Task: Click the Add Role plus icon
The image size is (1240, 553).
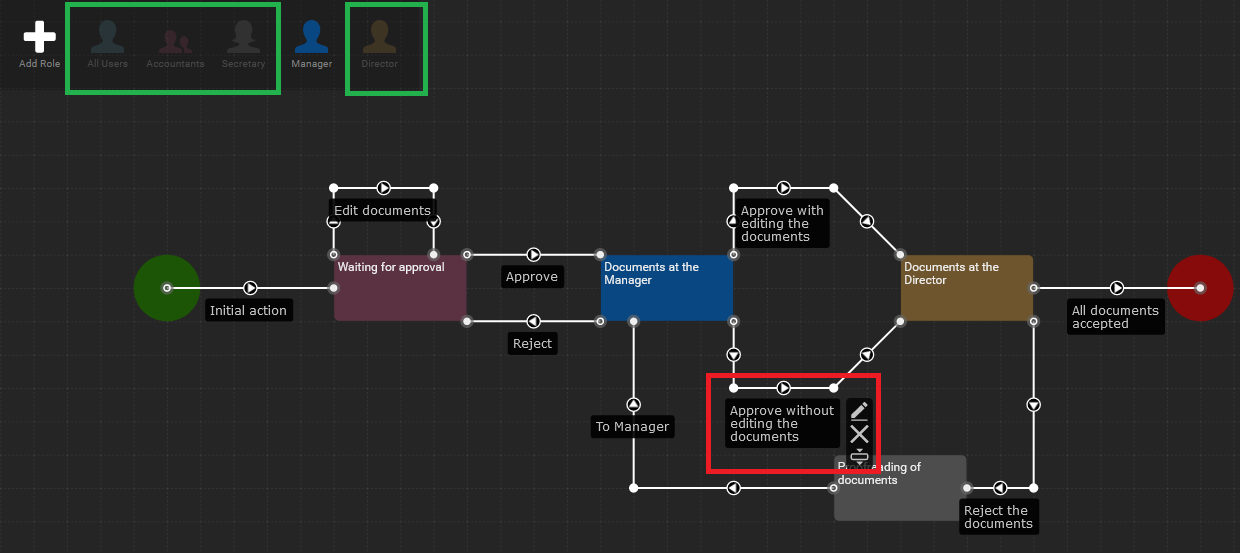Action: (40, 38)
